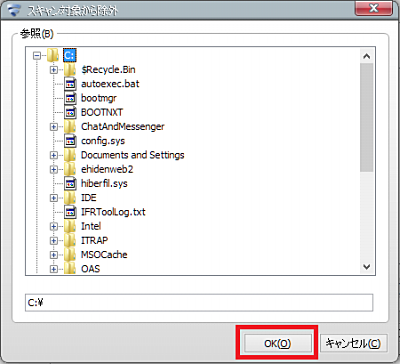Select ehidenweb2 folder name
Image resolution: width=400 pixels, height=364 pixels.
pos(107,169)
